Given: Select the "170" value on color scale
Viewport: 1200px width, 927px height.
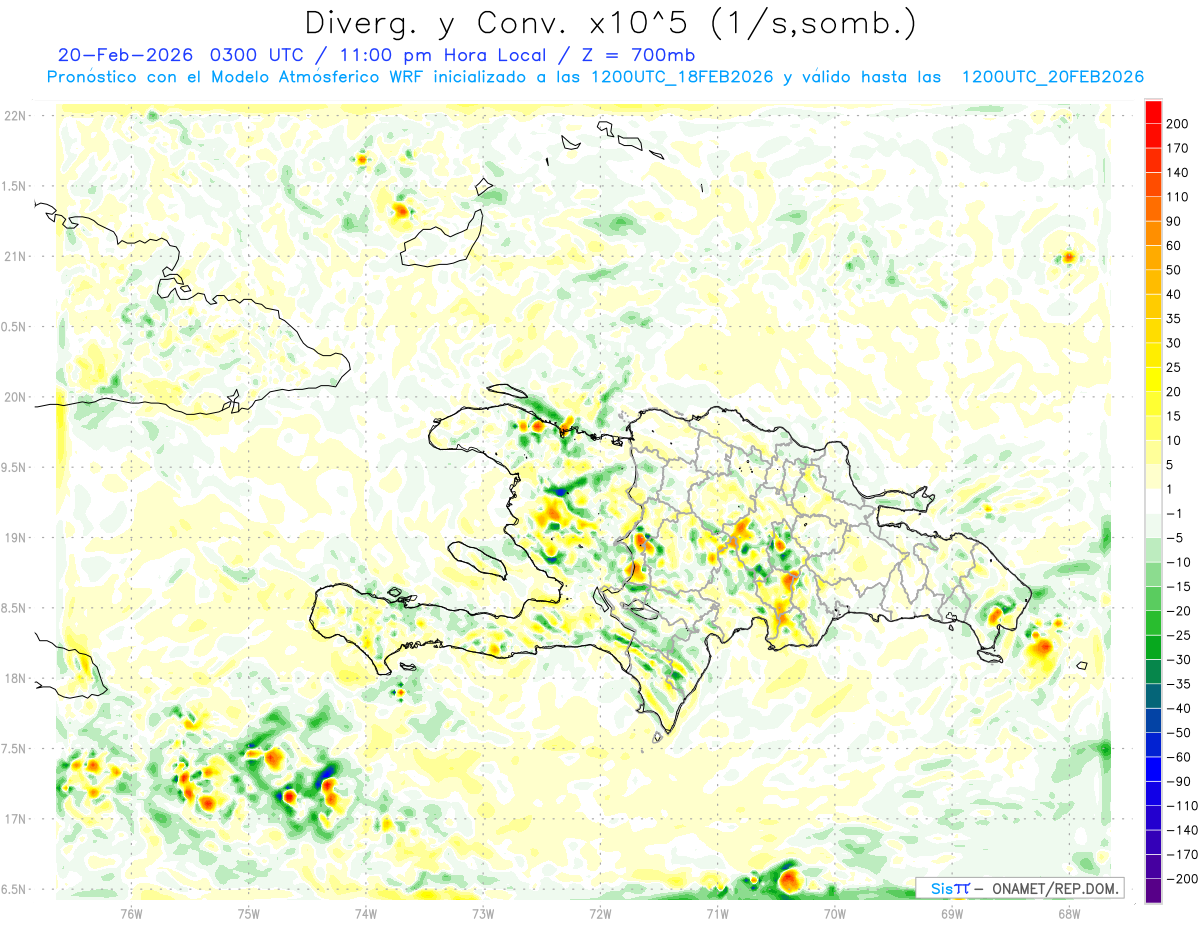Looking at the screenshot, I should point(1177,148).
